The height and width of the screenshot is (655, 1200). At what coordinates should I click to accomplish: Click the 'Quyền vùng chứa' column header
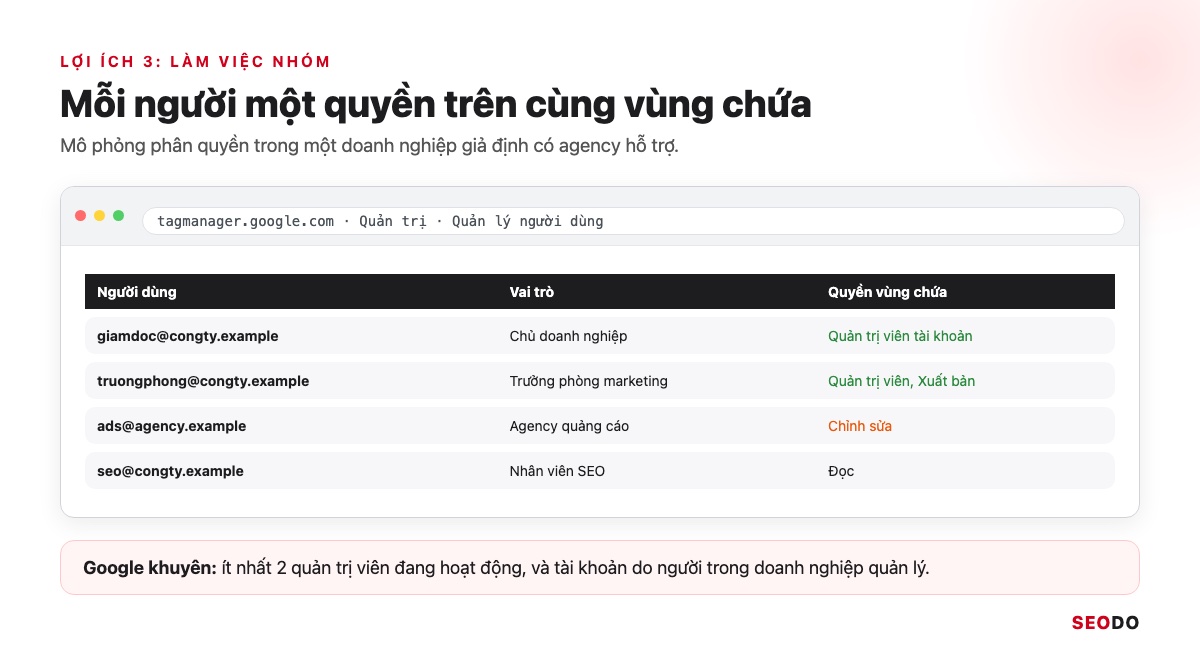pos(887,292)
